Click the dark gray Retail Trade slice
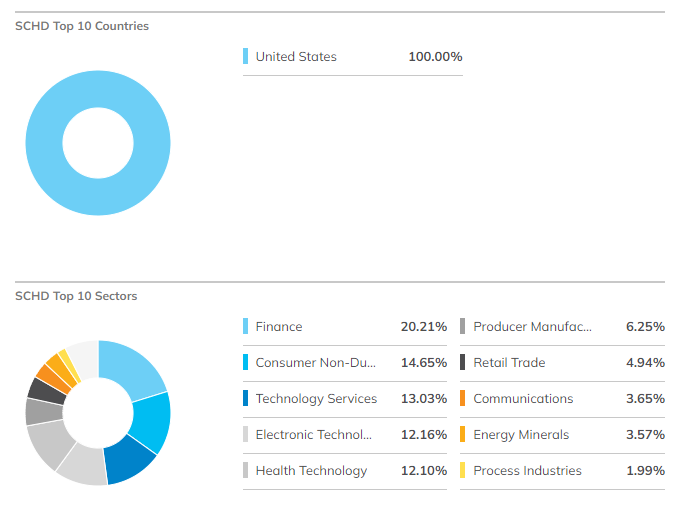The image size is (686, 511). (45, 391)
